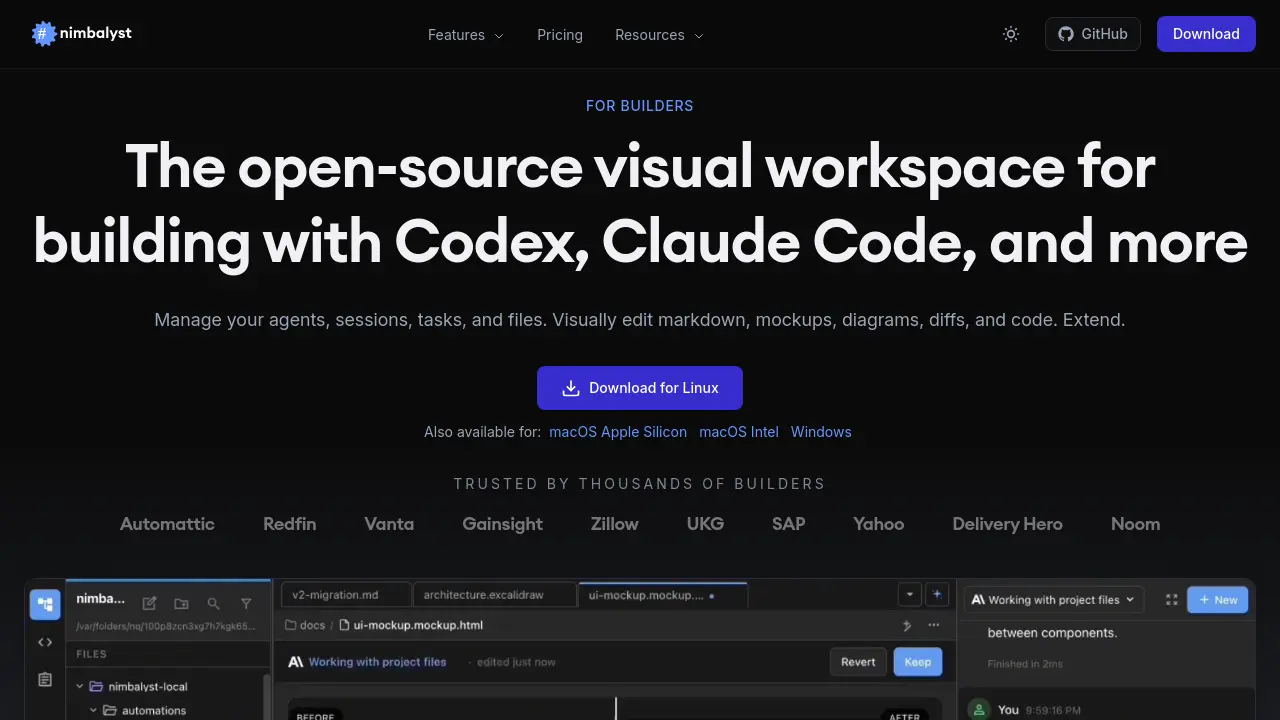
Task: Click the ui-mockup.mockup.html breadcrumb
Action: 411,625
